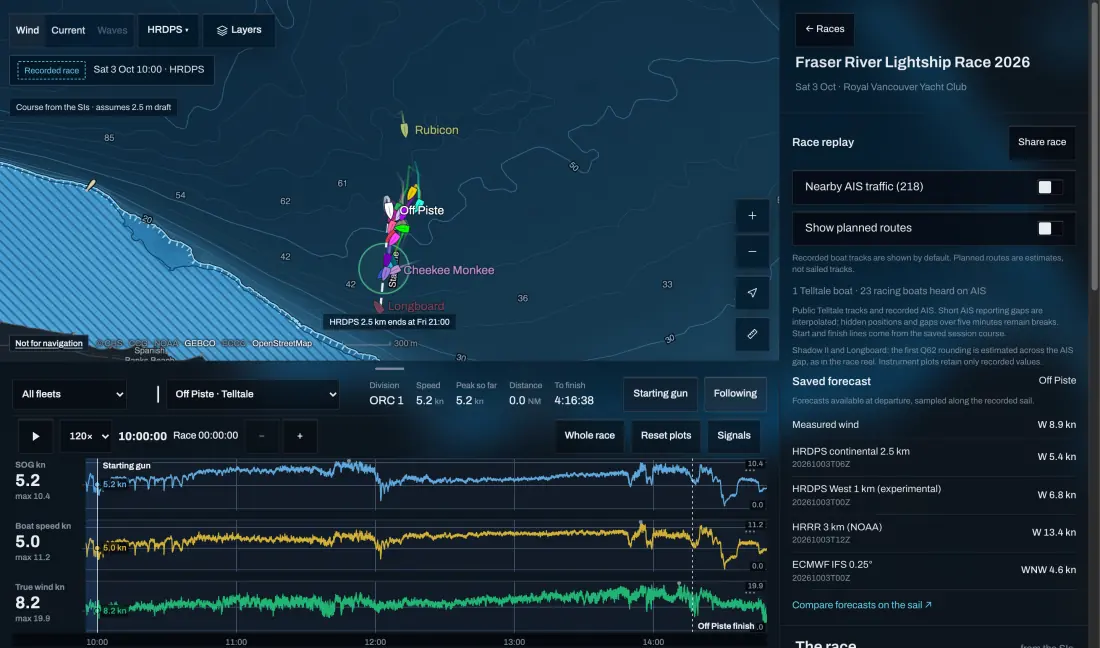1100x648 pixels.
Task: Zoom in the map with plus icon
Action: tap(752, 216)
